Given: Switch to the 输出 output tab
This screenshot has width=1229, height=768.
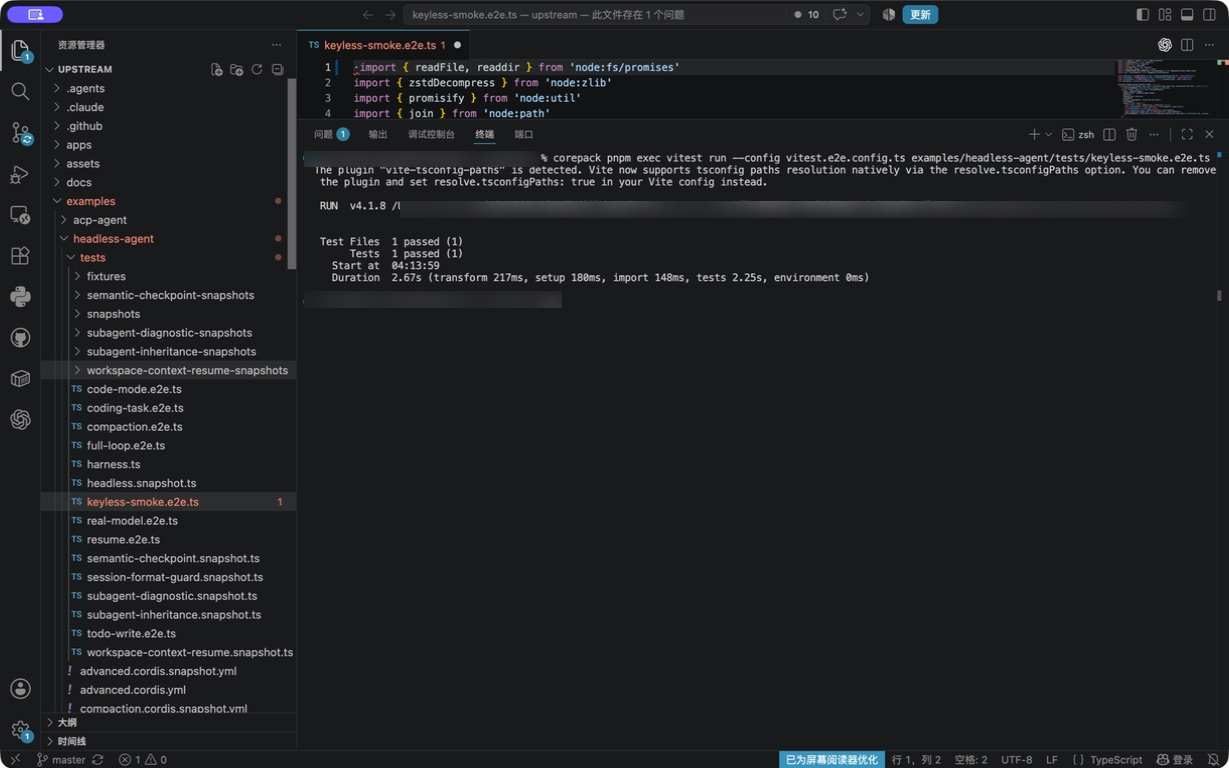Looking at the screenshot, I should pyautogui.click(x=378, y=134).
